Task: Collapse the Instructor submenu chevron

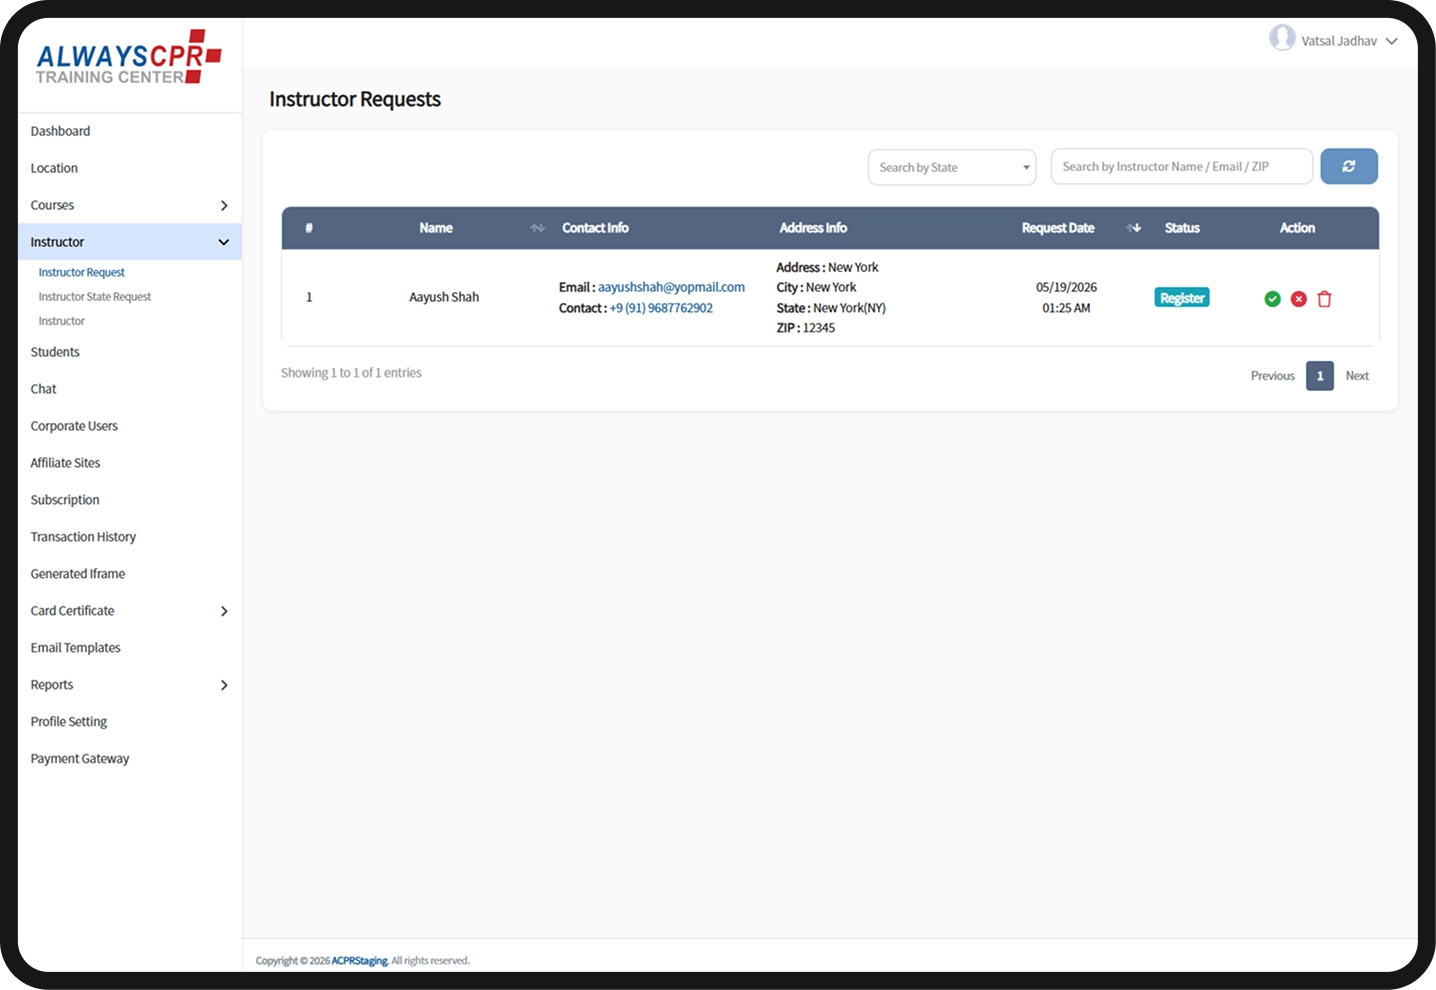Action: (x=224, y=242)
